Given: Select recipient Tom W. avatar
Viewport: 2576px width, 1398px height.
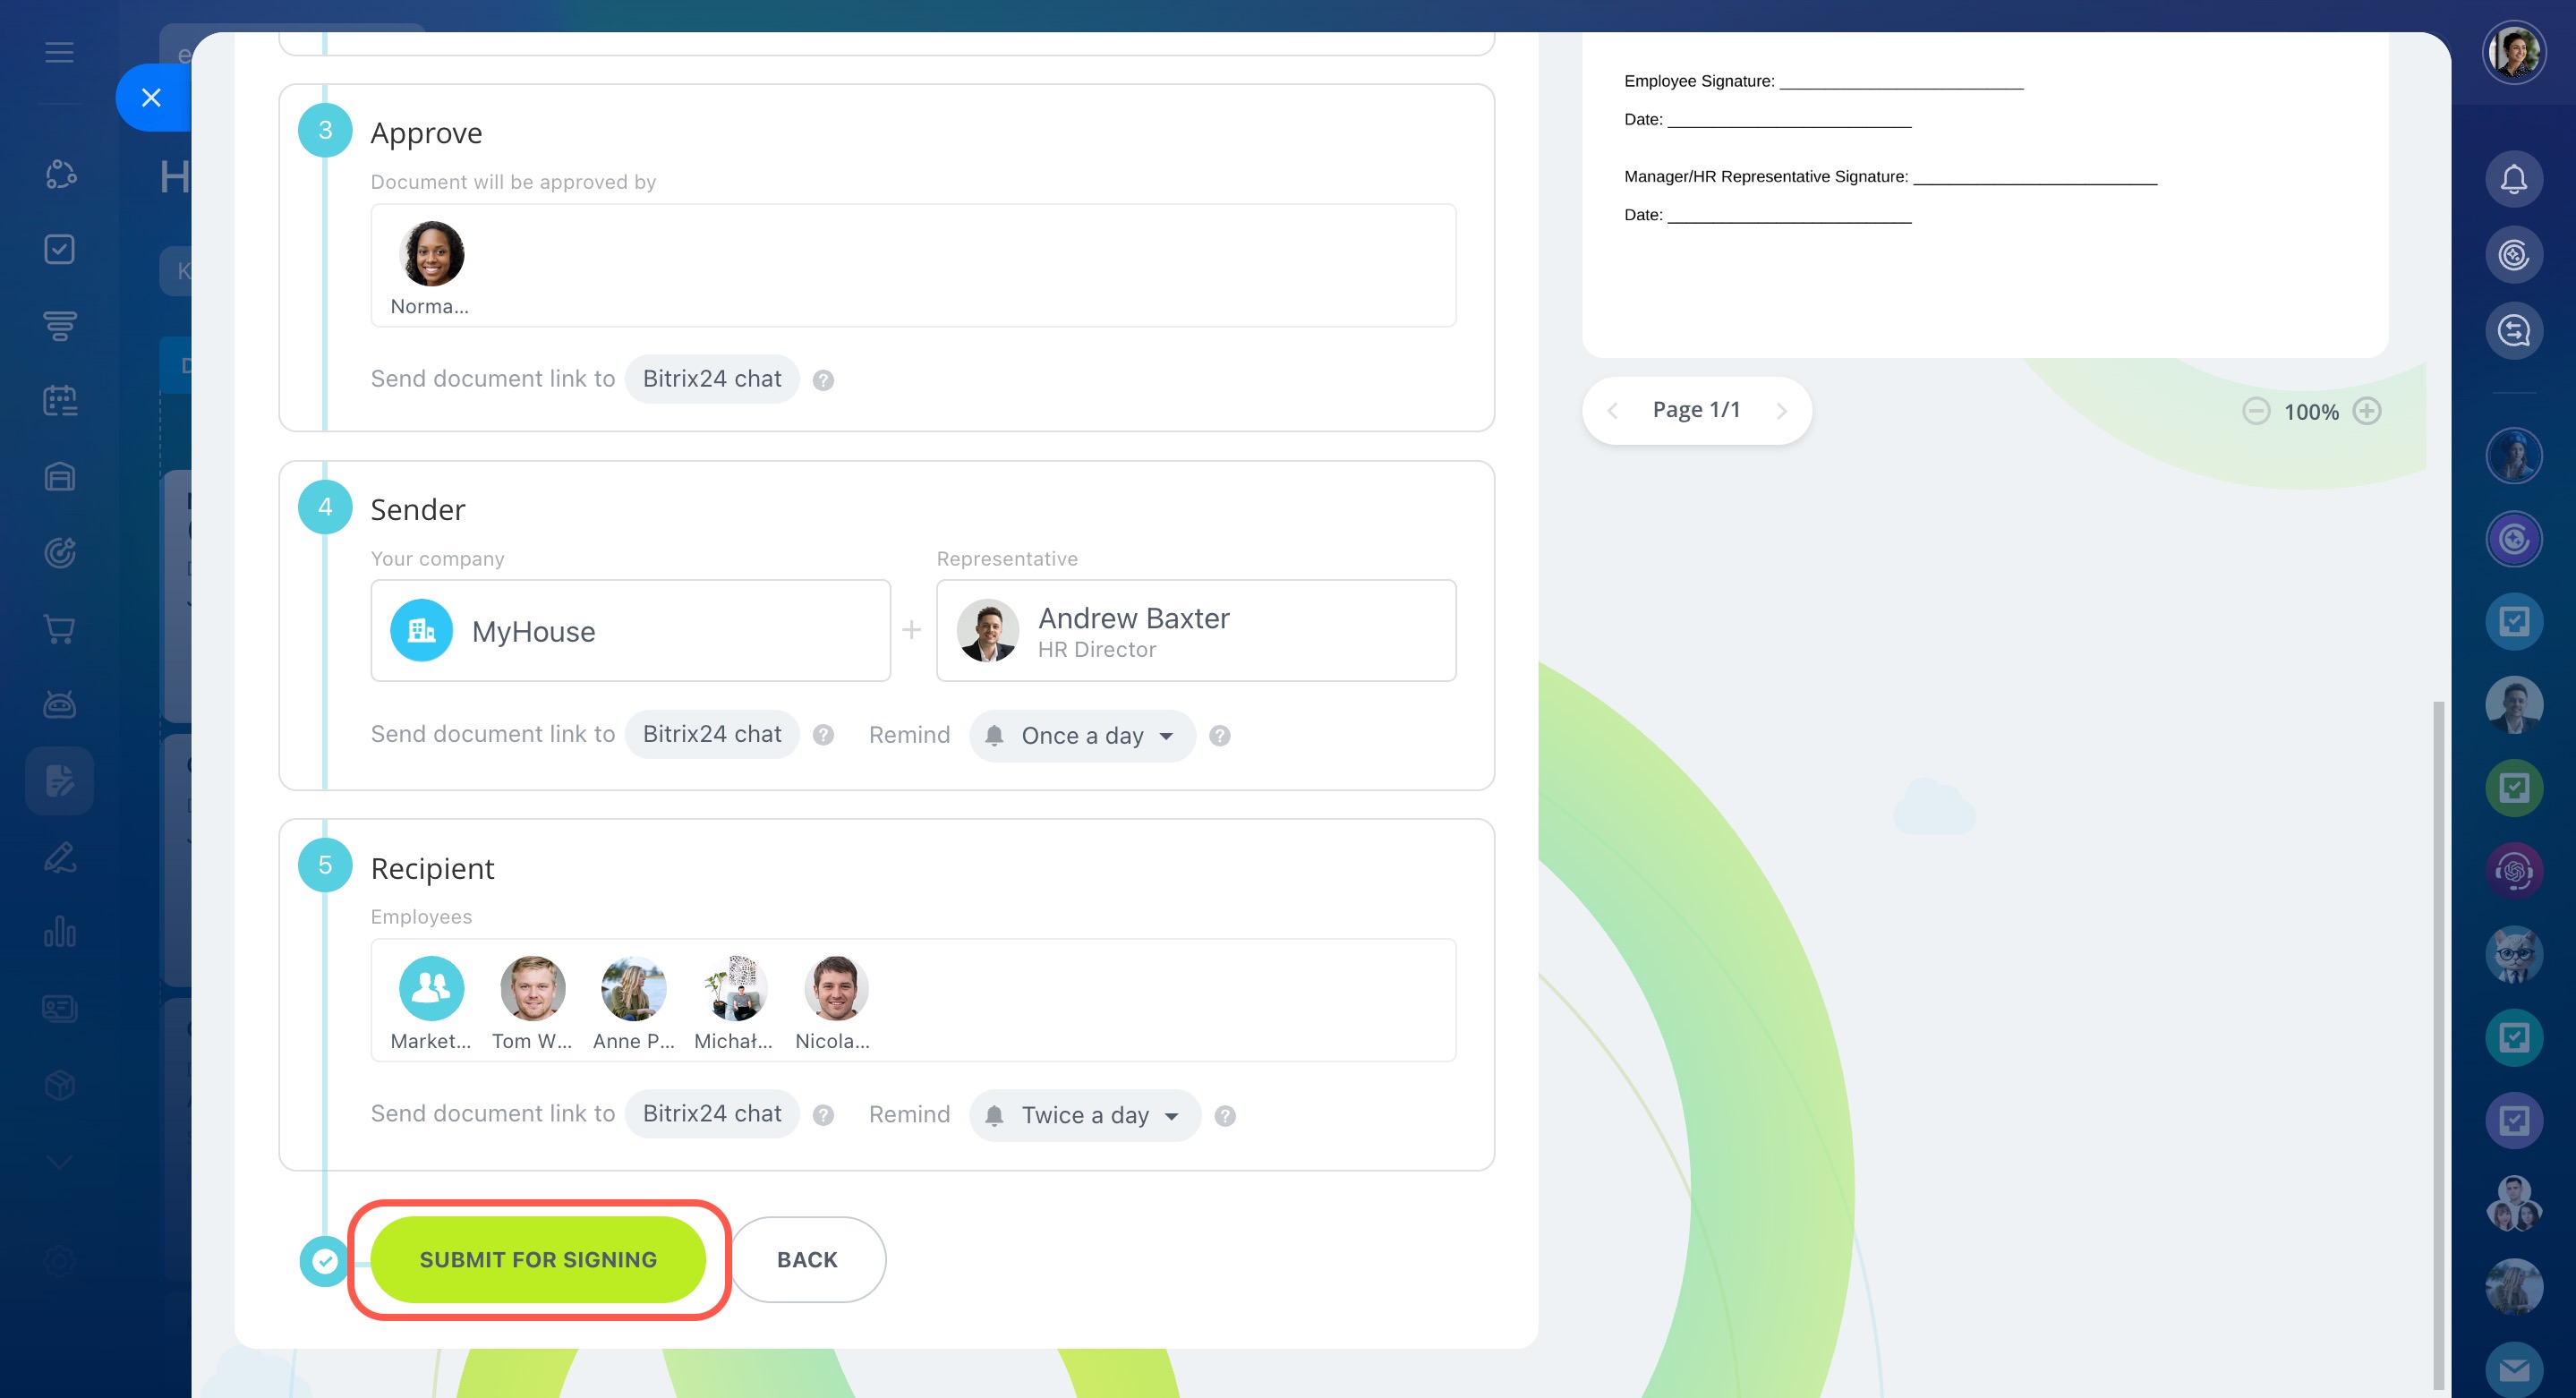Looking at the screenshot, I should (x=532, y=988).
